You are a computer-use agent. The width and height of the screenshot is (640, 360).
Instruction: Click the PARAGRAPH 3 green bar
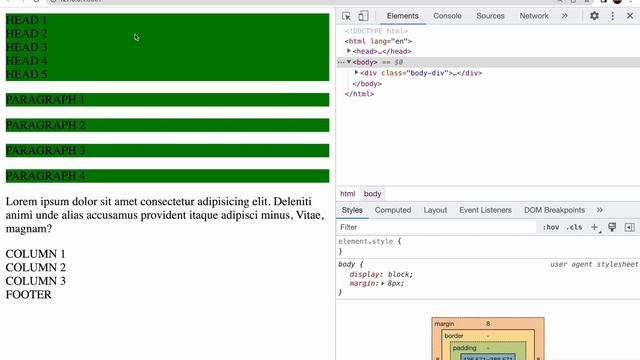[167, 151]
